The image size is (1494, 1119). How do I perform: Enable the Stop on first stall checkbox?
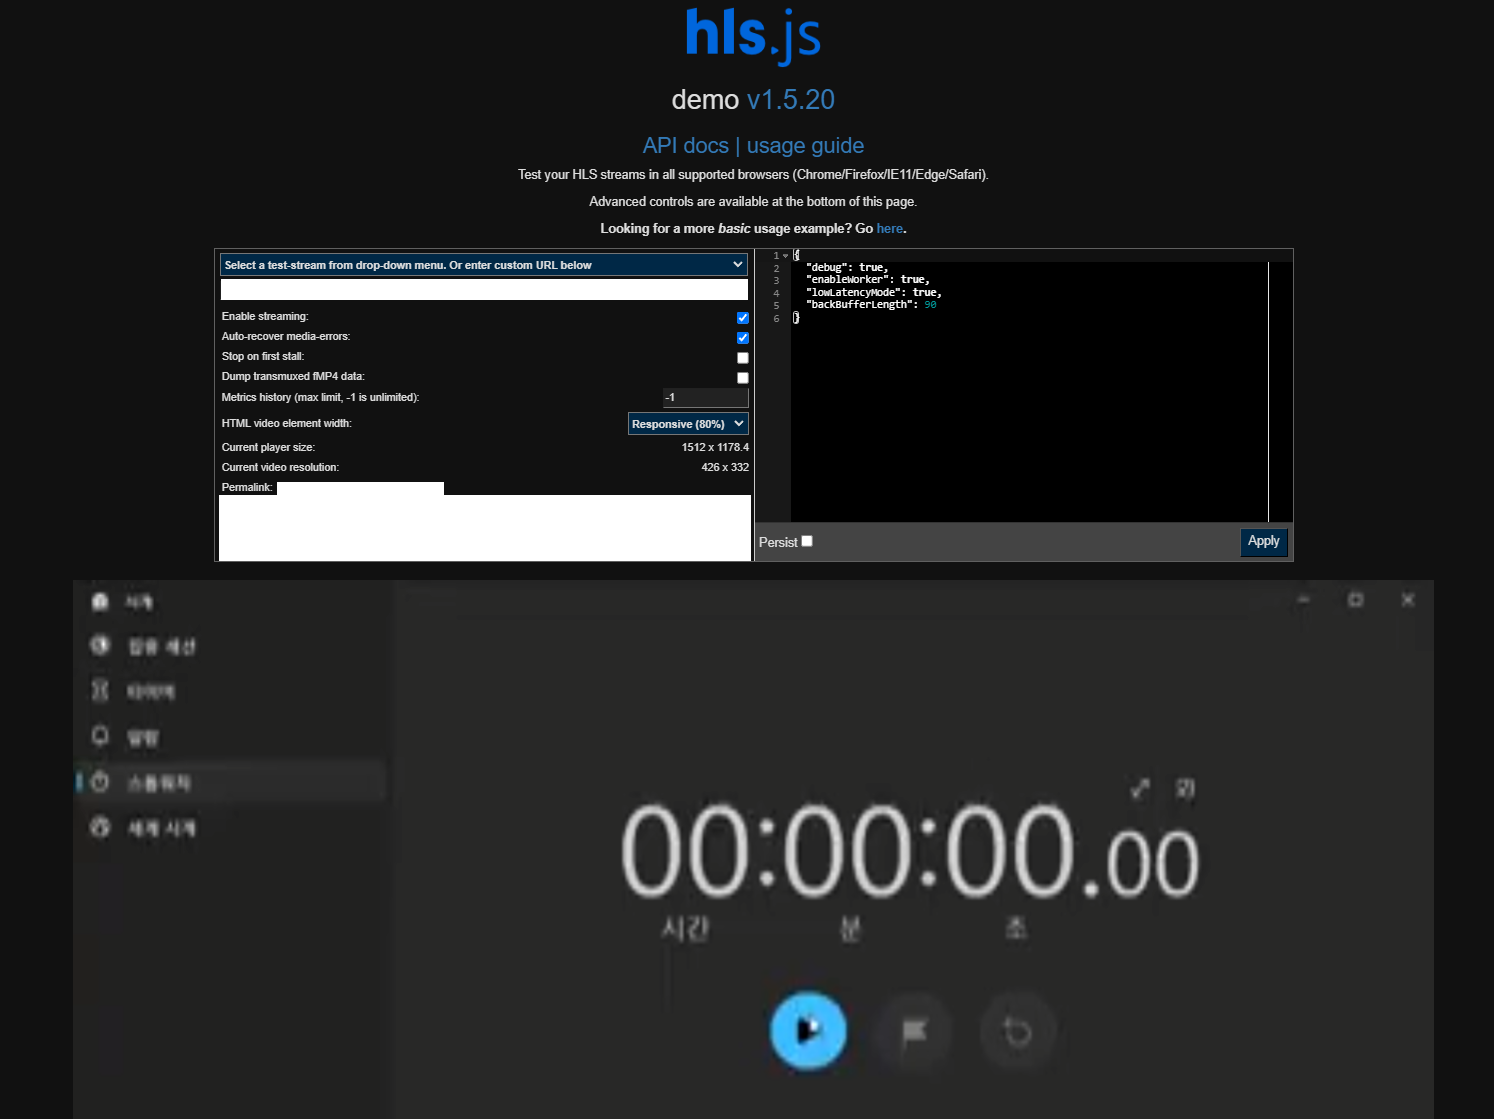click(x=743, y=358)
